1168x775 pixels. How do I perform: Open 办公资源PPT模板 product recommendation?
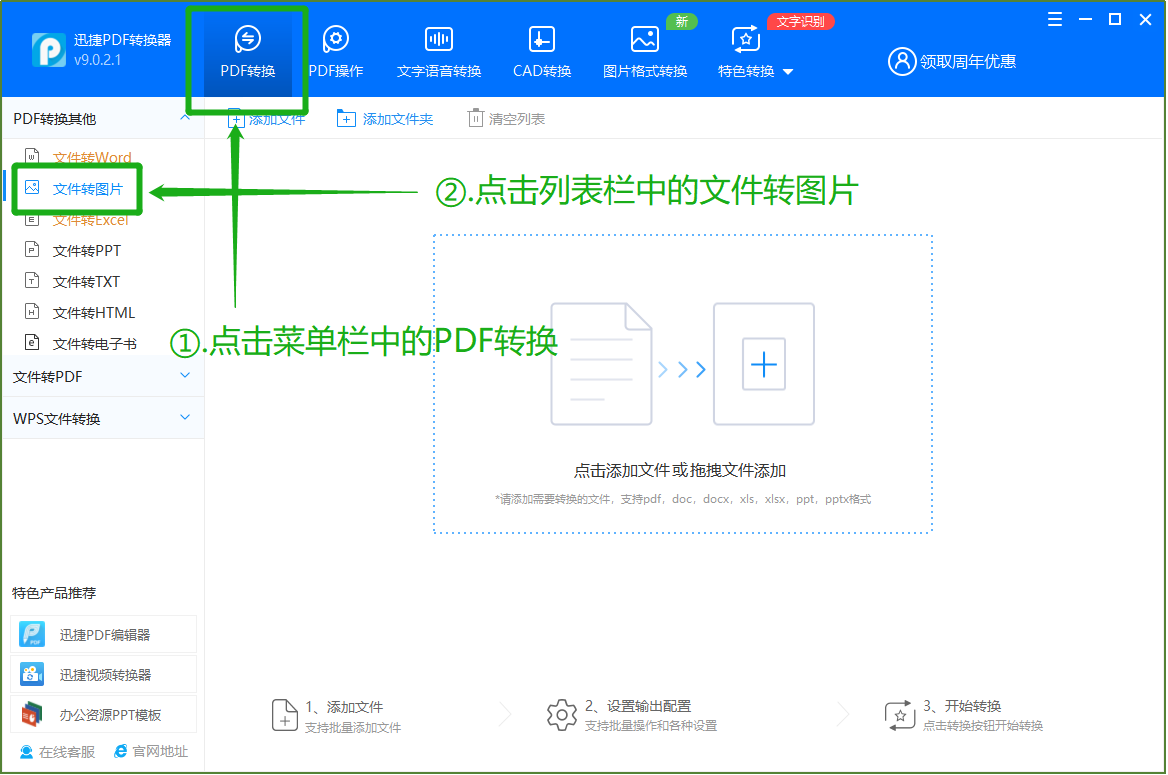[104, 715]
